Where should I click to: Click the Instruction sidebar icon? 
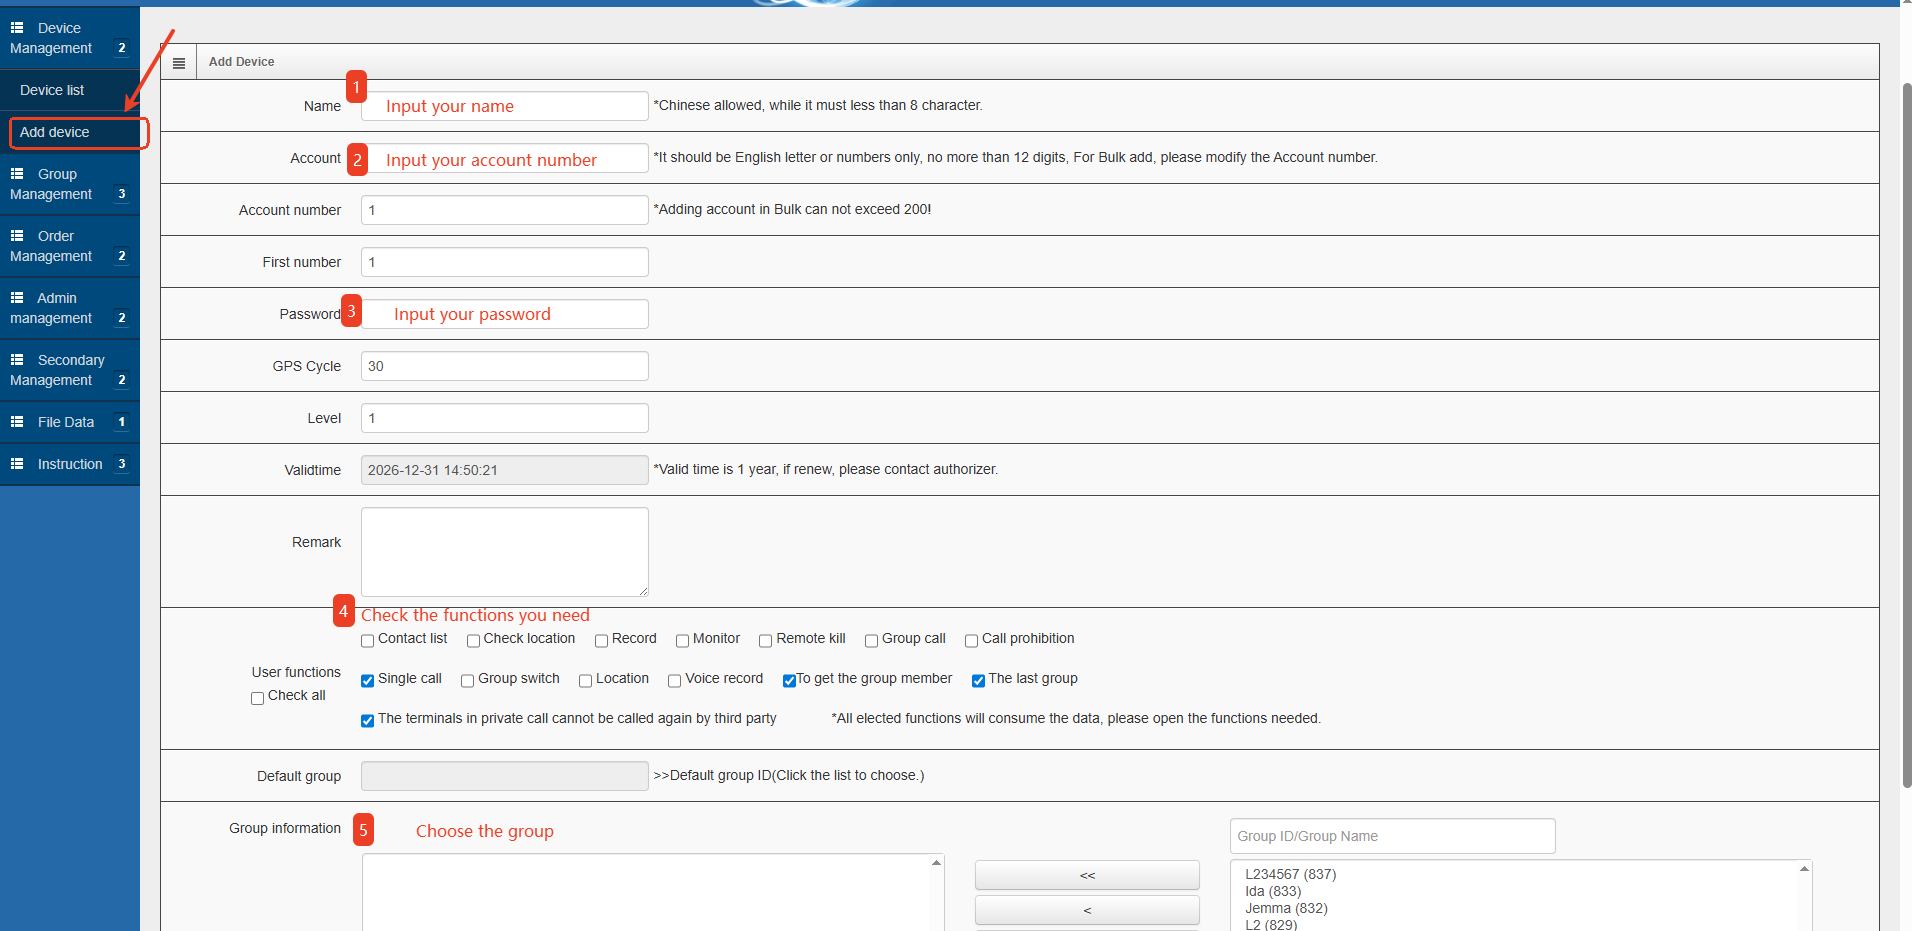16,464
